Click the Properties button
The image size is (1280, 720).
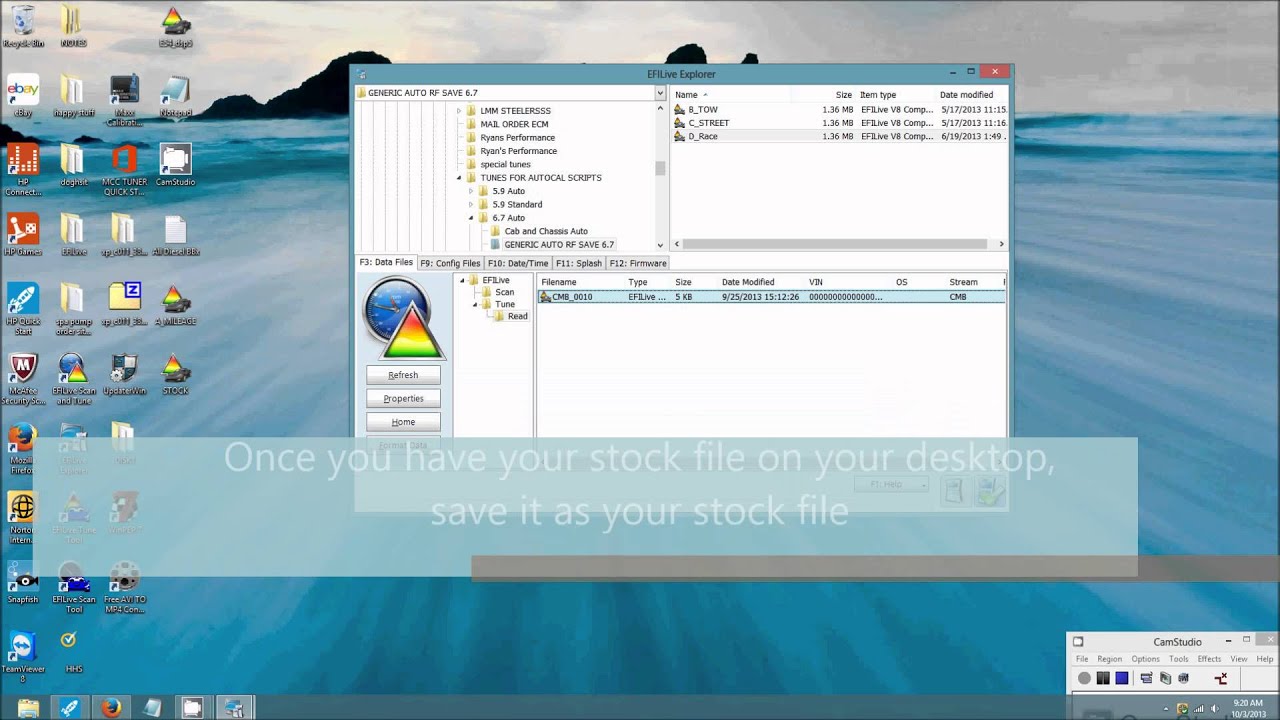click(x=403, y=398)
